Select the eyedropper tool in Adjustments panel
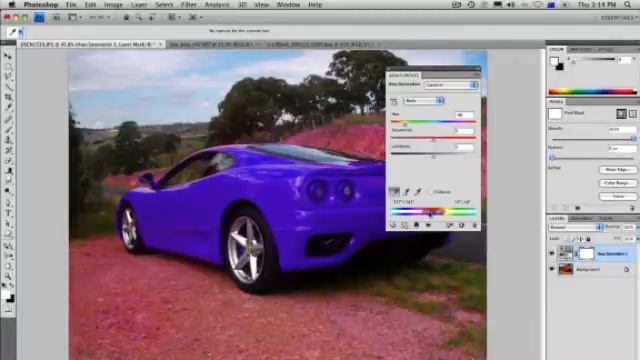Screen dimensions: 640x360 pos(394,191)
